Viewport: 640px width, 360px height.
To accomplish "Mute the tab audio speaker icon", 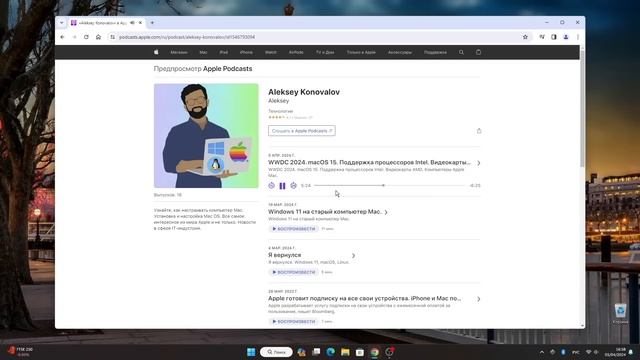I will [x=132, y=23].
